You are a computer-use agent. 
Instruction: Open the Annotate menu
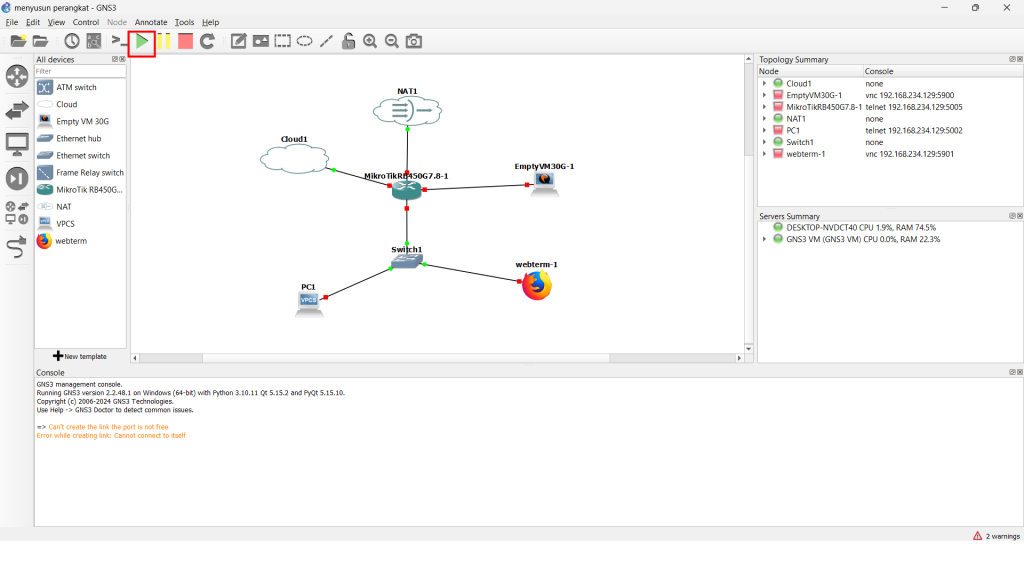[x=151, y=22]
